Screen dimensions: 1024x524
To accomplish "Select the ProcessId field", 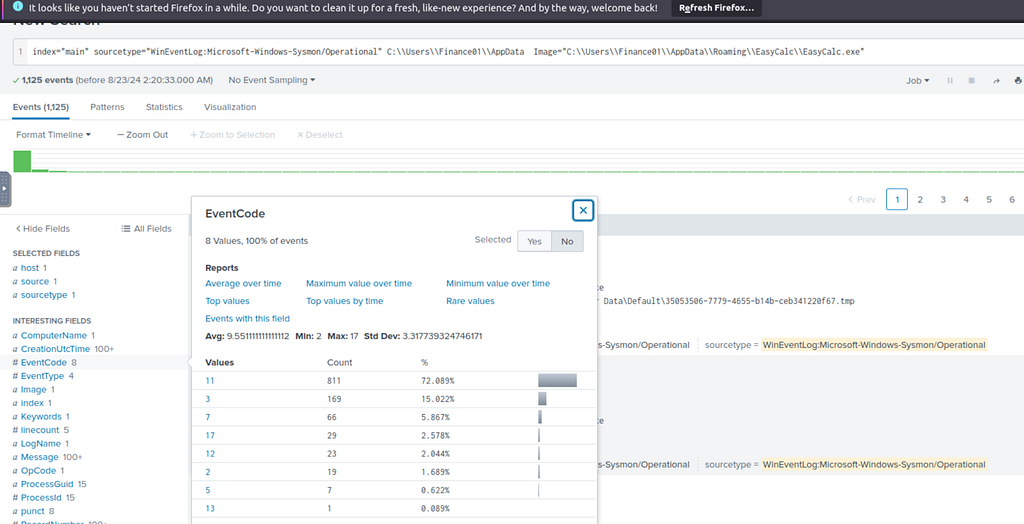I will click(x=42, y=497).
